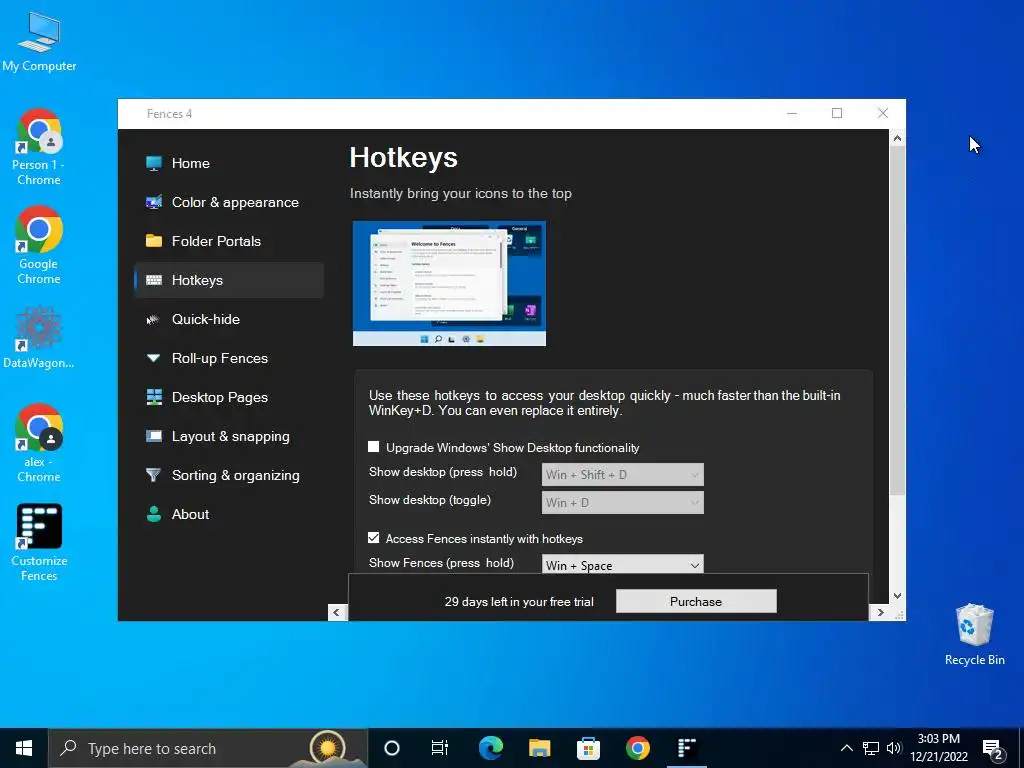The width and height of the screenshot is (1024, 768).
Task: Minimize the Fences 4 window
Action: 792,113
